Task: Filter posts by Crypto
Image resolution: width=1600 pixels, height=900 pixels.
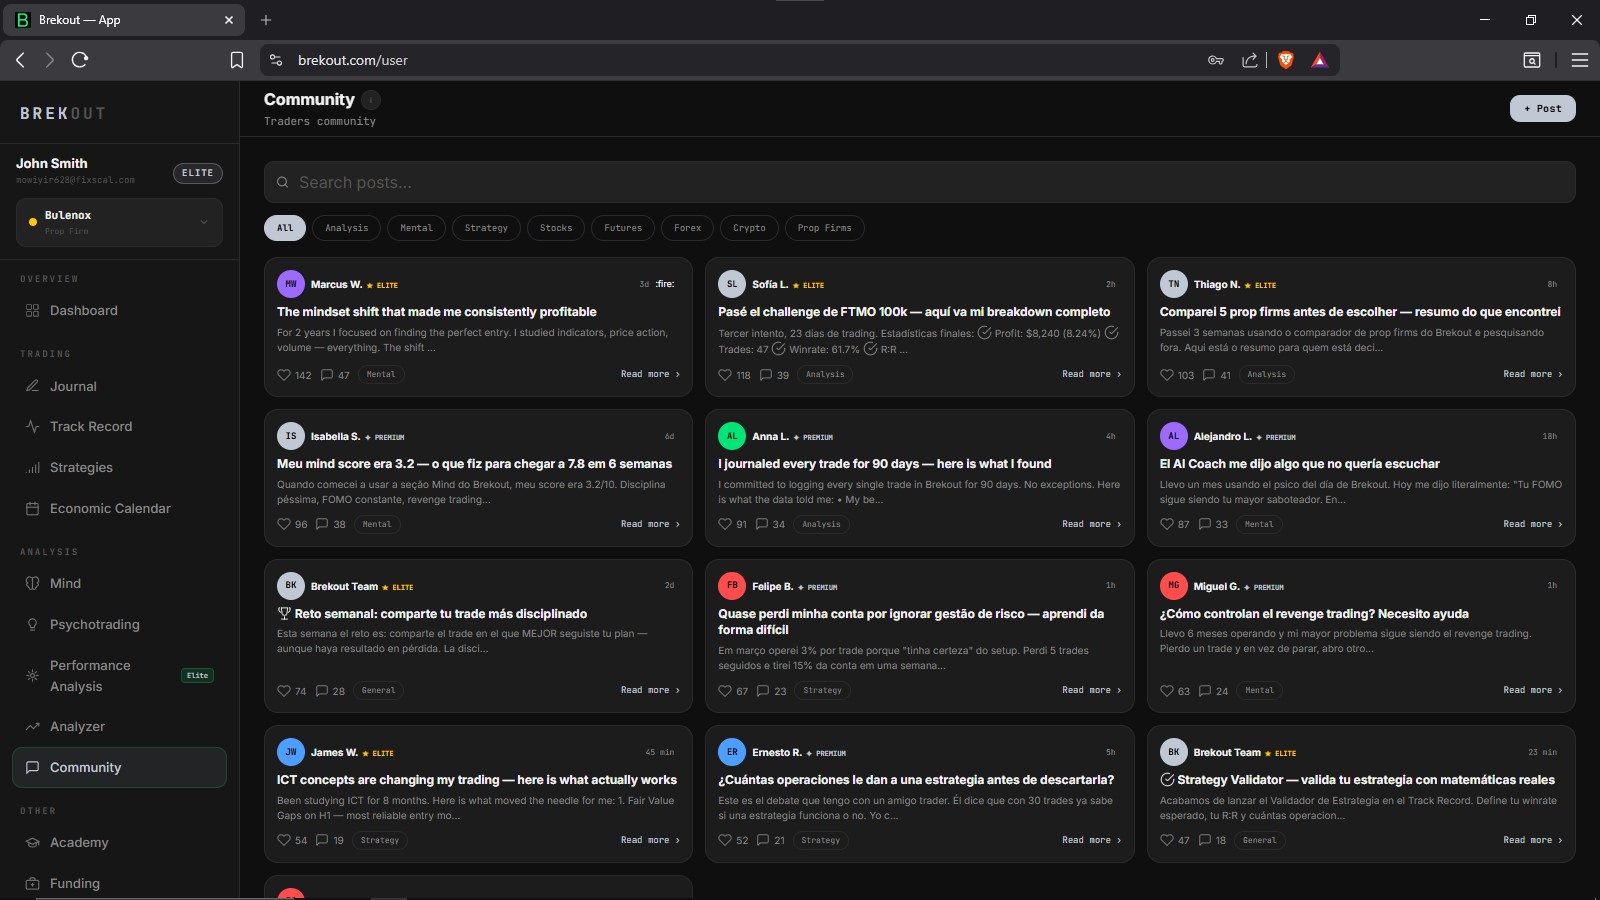Action: pyautogui.click(x=749, y=228)
